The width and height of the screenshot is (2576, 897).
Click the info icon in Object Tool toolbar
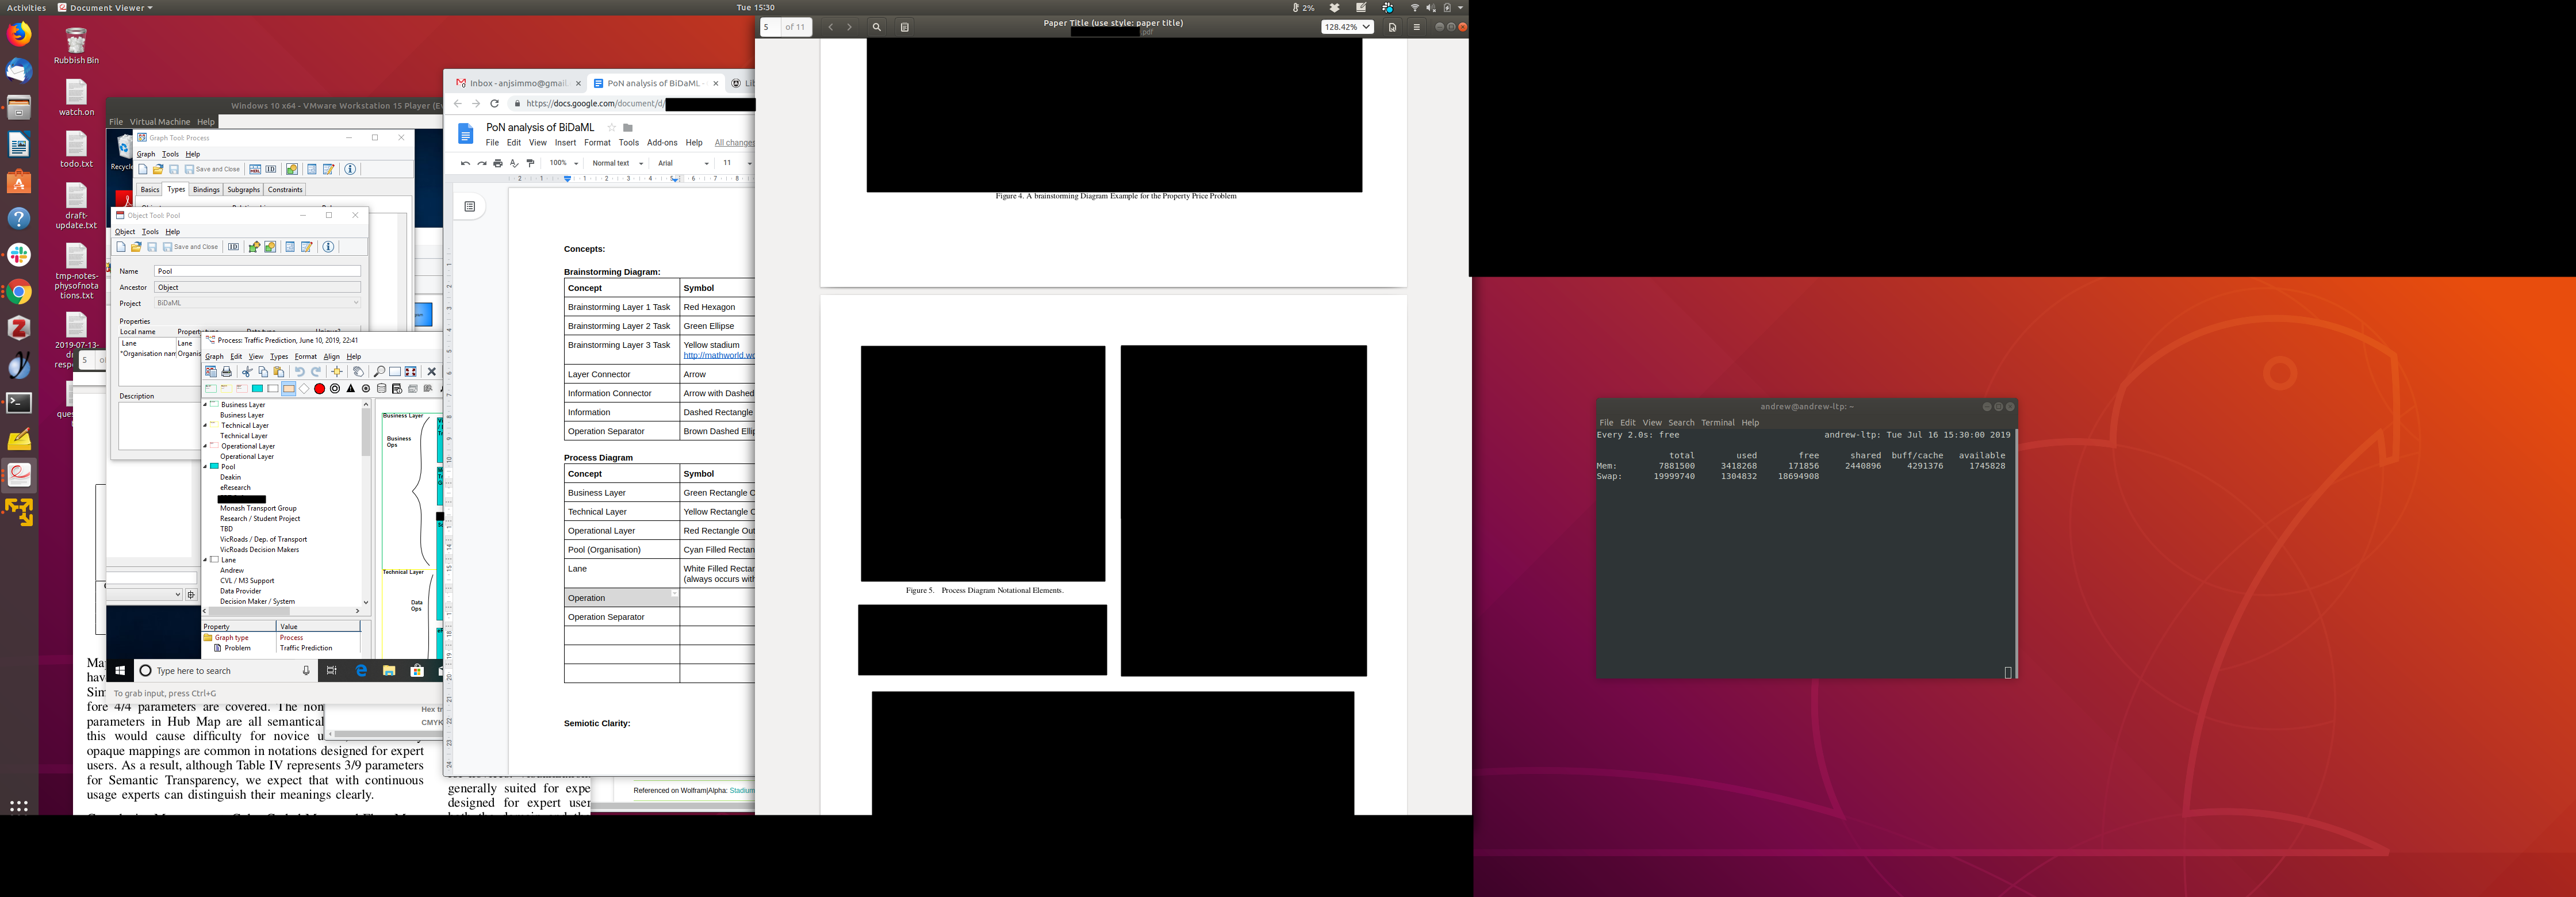(x=328, y=247)
